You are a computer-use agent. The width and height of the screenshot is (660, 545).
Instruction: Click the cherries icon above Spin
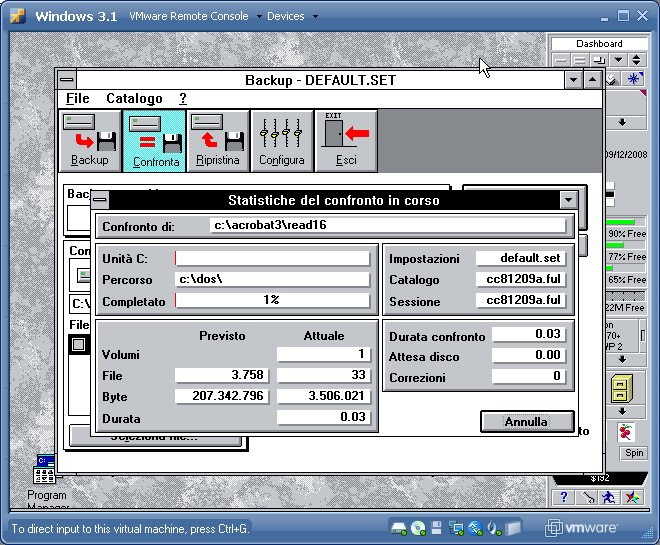pyautogui.click(x=626, y=432)
